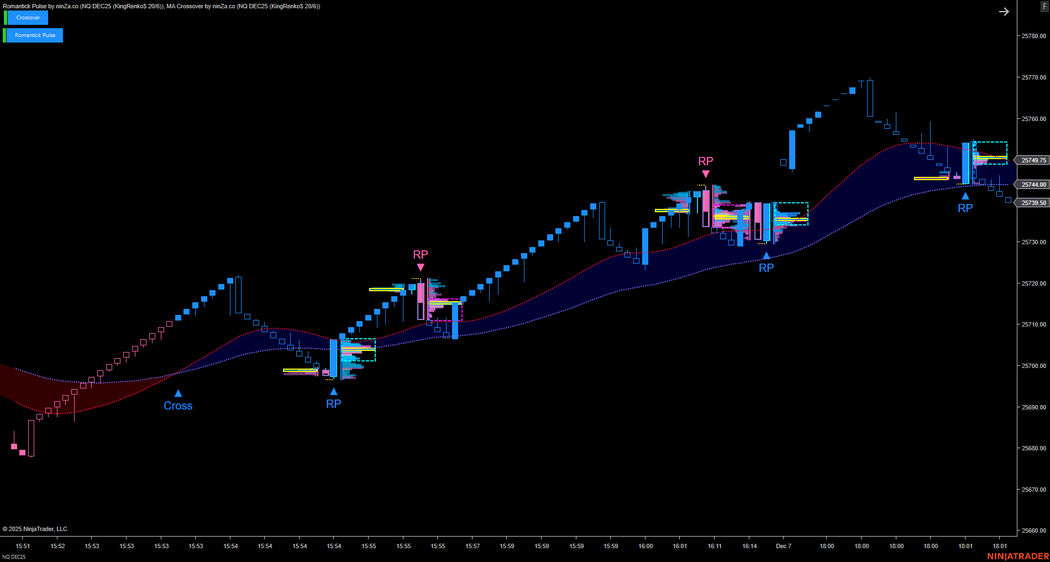
Task: Click the white right-arrow scroll icon
Action: (1004, 12)
